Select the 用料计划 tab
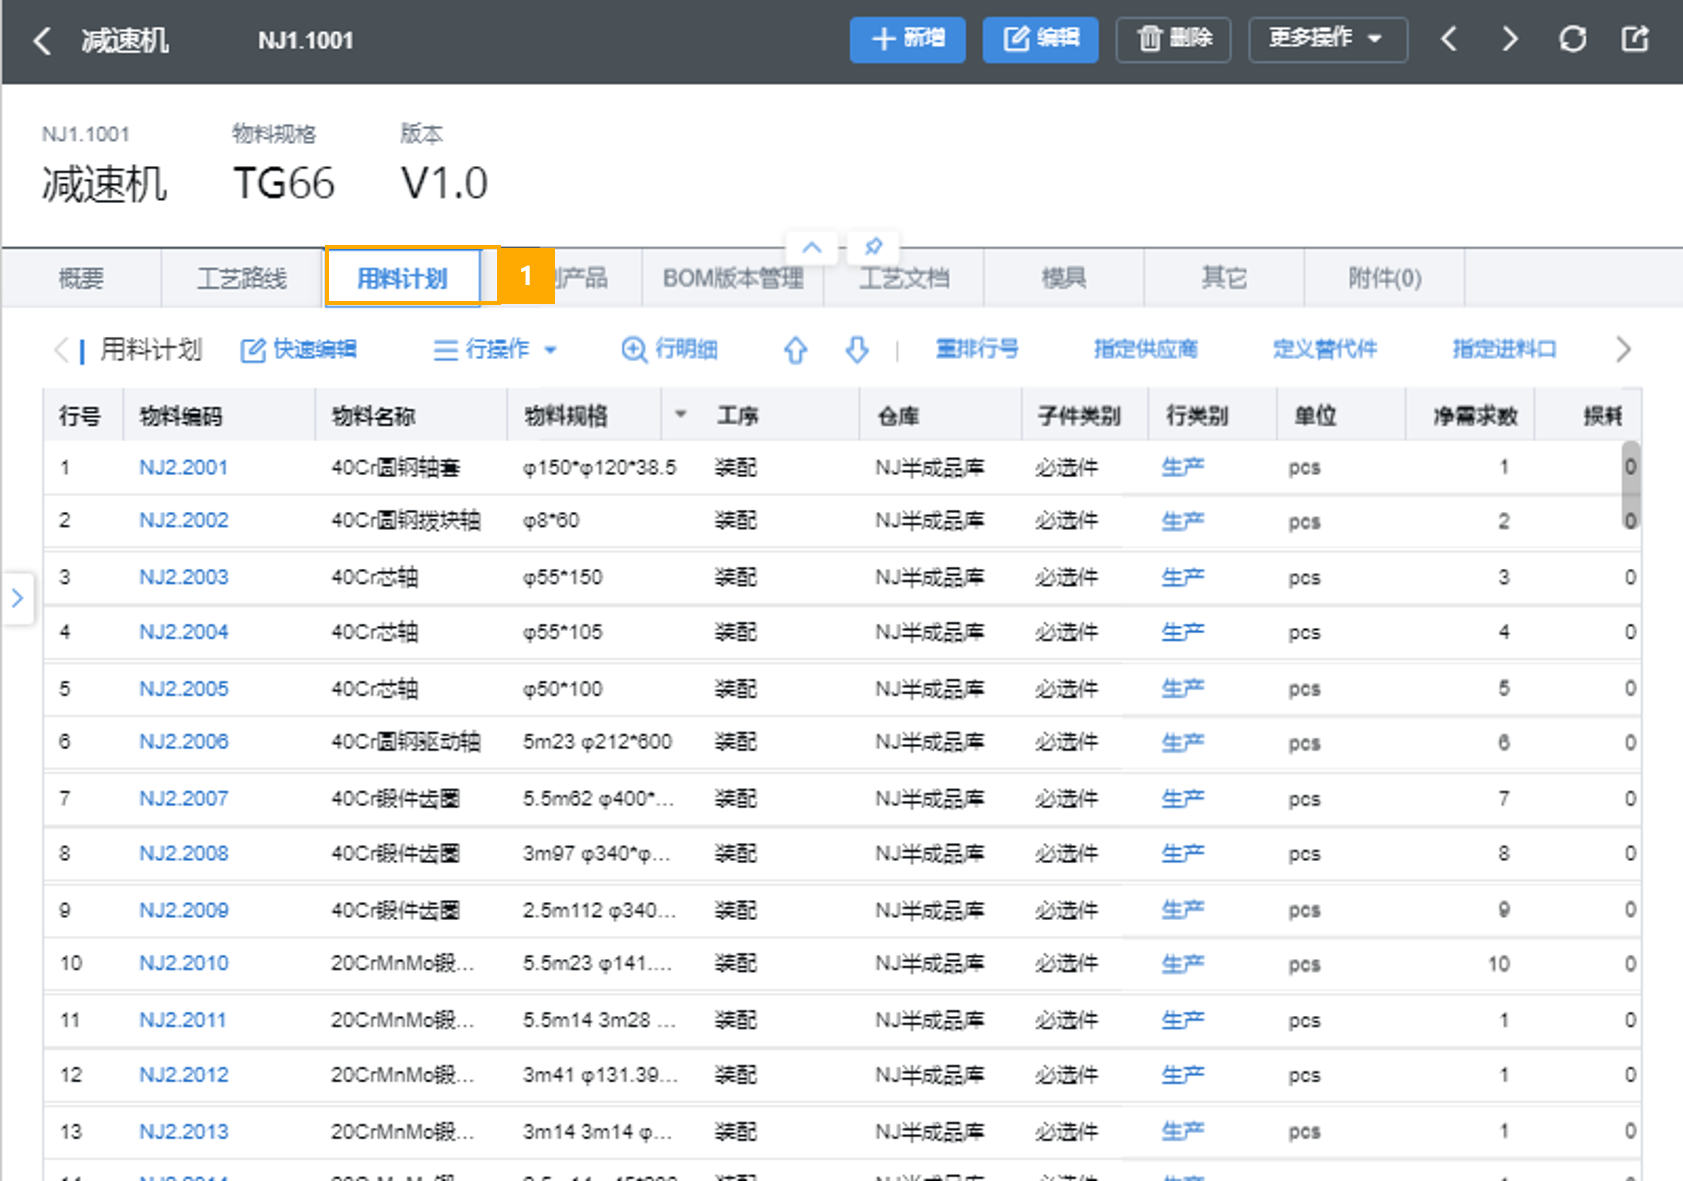The width and height of the screenshot is (1683, 1181). coord(402,278)
